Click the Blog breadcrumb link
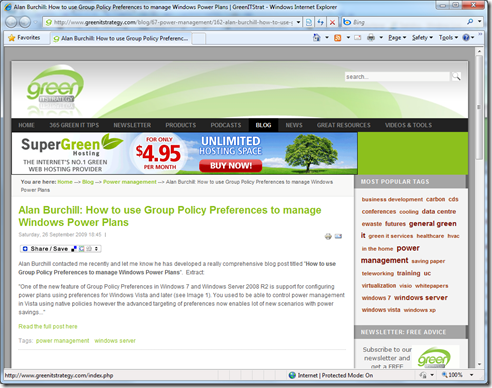This screenshot has width=492, height=388. coord(88,182)
